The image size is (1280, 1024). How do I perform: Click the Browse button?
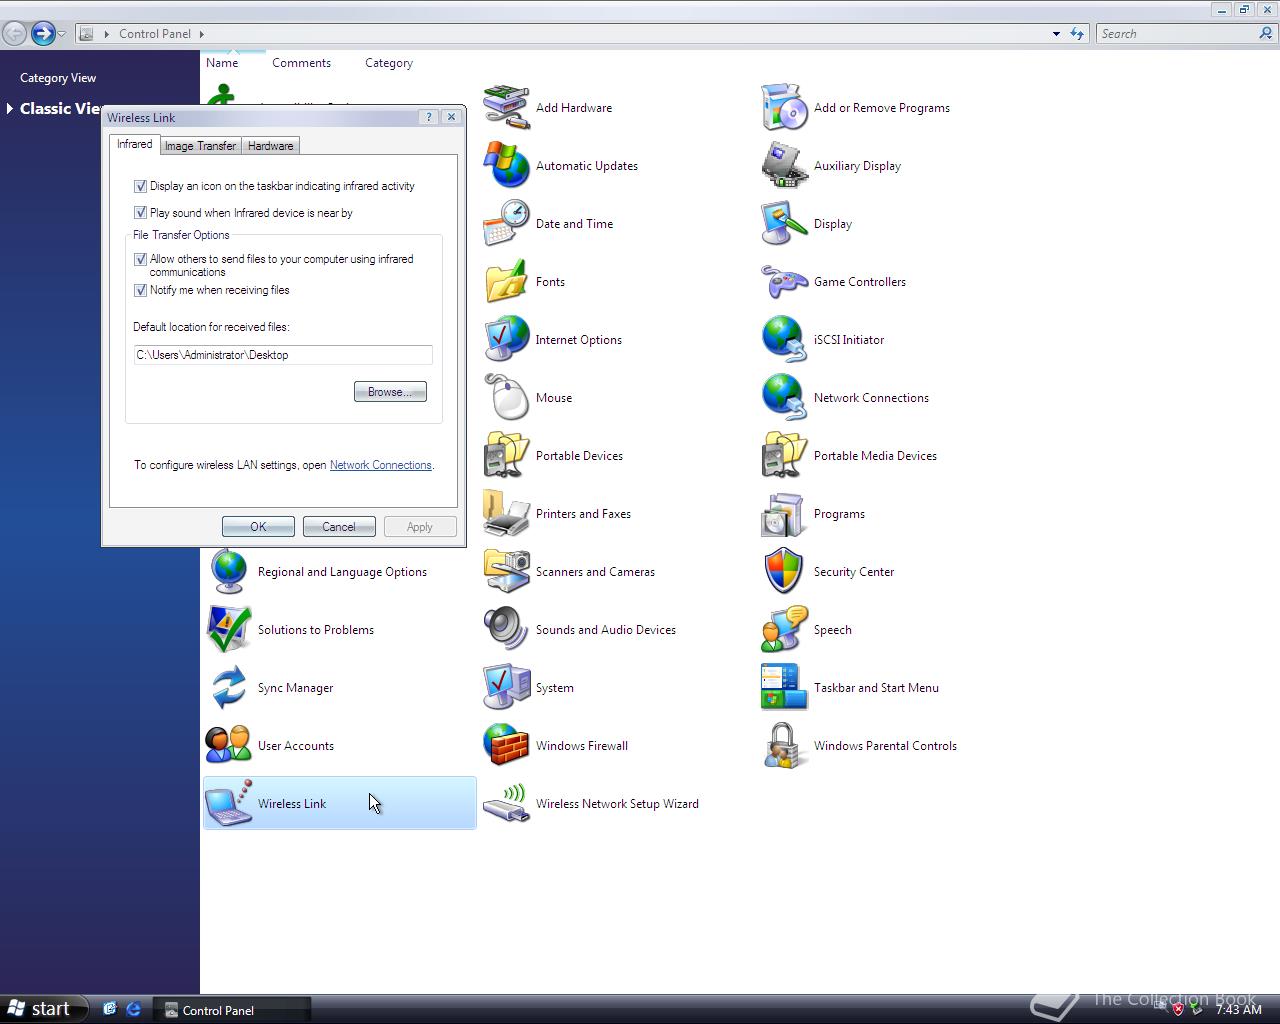(x=390, y=392)
